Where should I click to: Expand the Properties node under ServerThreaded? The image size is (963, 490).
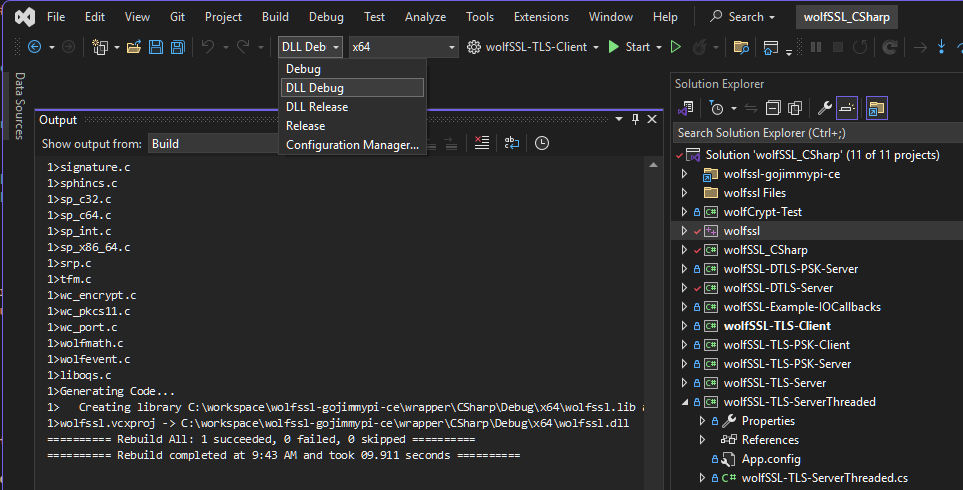(x=702, y=421)
